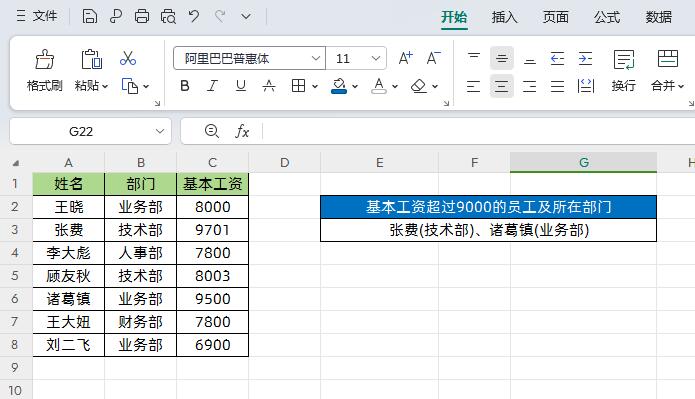Viewport: 695px width, 399px height.
Task: Open the font name combo box
Action: tap(249, 58)
